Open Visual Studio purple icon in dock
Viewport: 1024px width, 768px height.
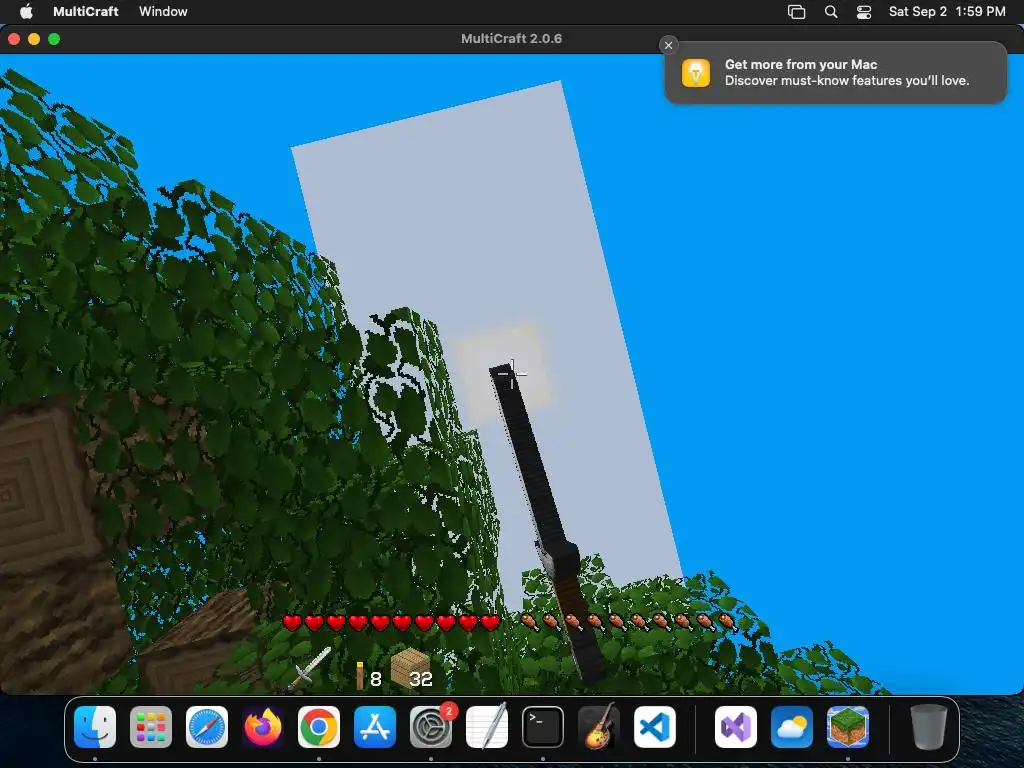[736, 727]
